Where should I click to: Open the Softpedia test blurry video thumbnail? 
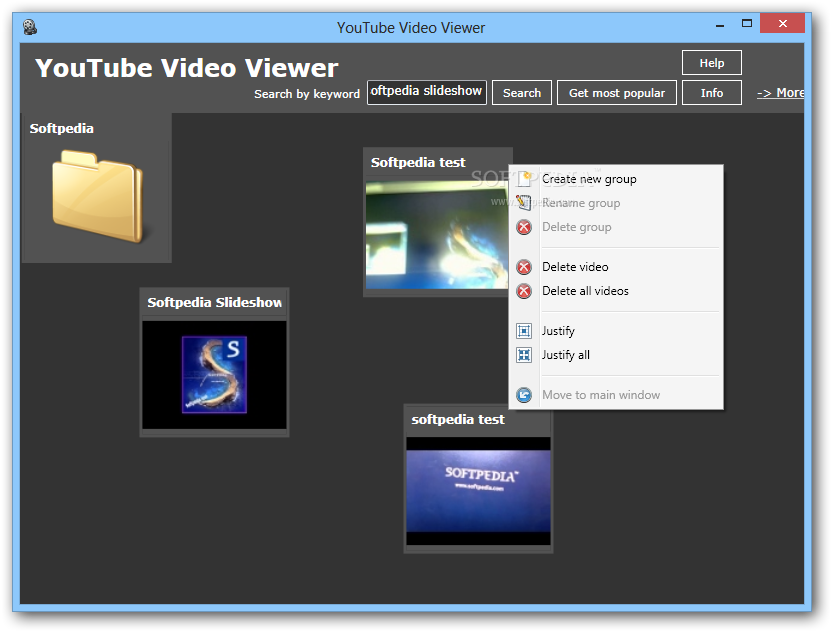click(x=437, y=235)
